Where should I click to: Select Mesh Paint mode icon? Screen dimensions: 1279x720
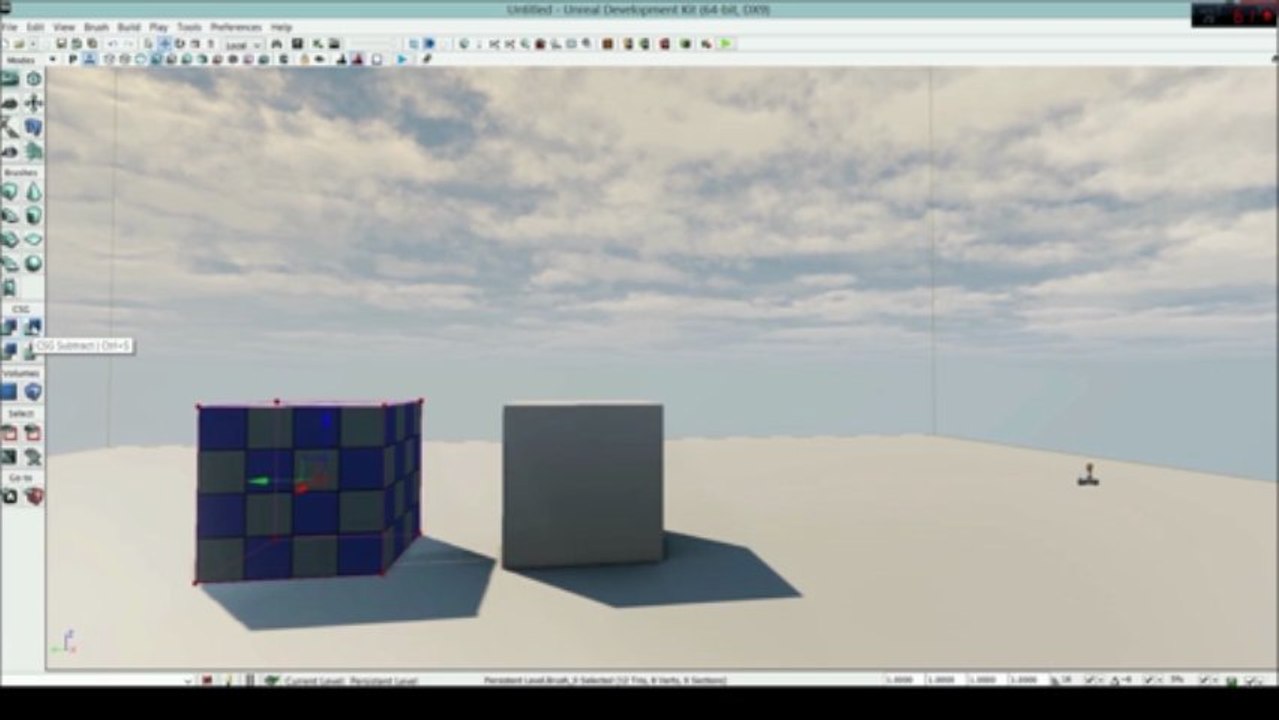[x=10, y=127]
